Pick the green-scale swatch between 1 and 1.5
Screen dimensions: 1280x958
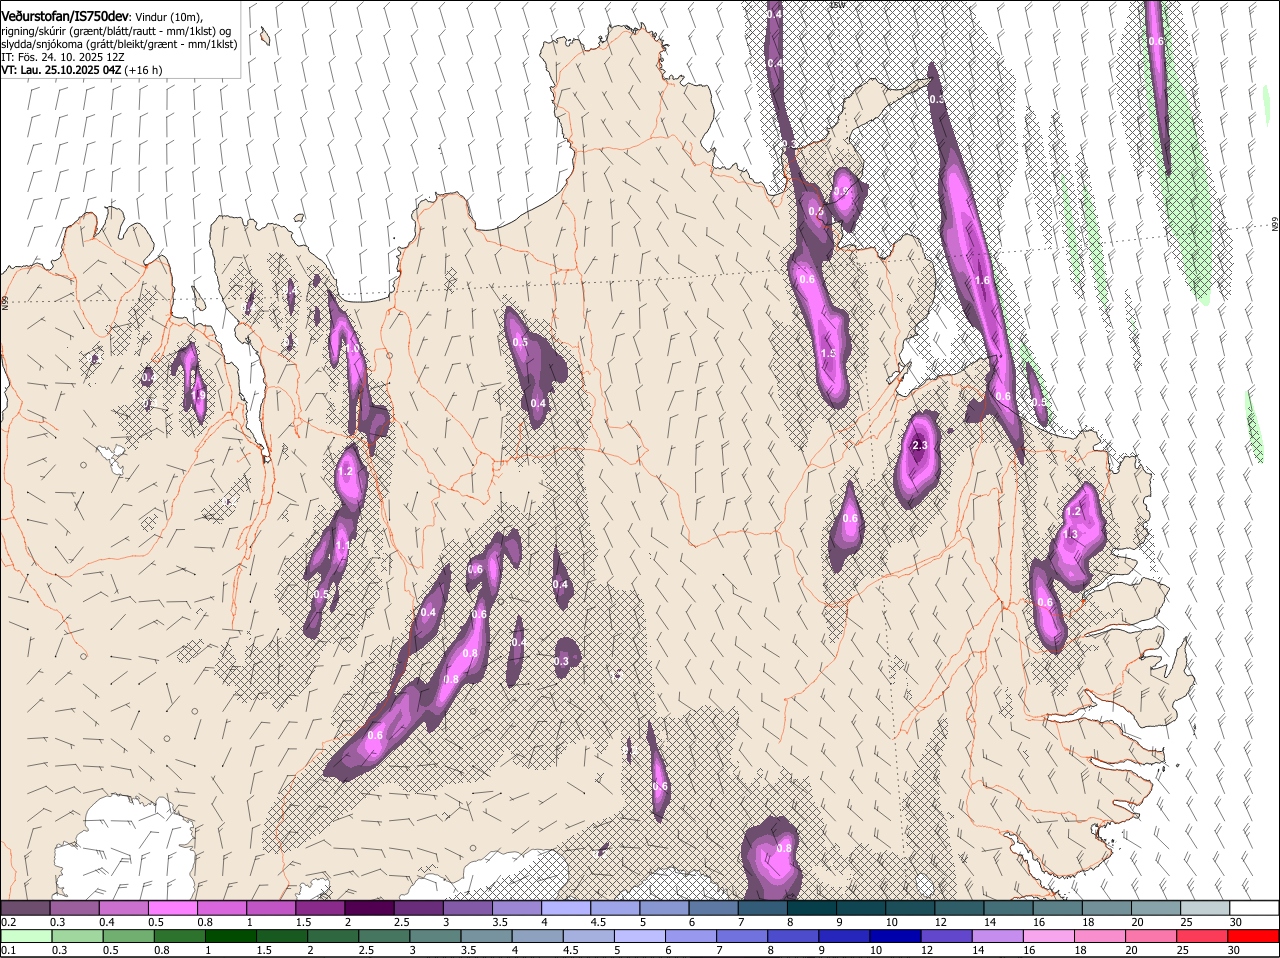tap(230, 936)
